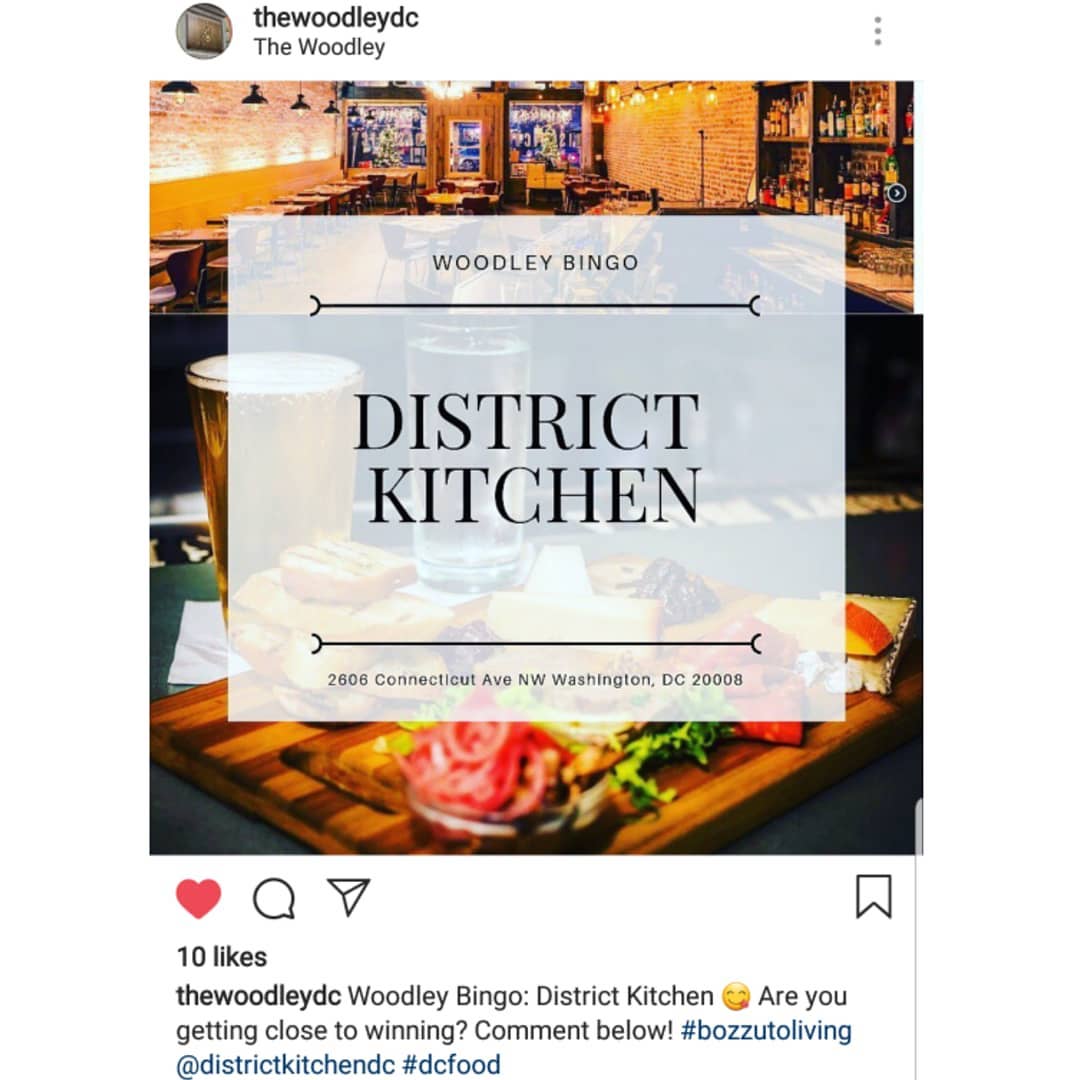View who liked via 10 likes

(x=222, y=957)
